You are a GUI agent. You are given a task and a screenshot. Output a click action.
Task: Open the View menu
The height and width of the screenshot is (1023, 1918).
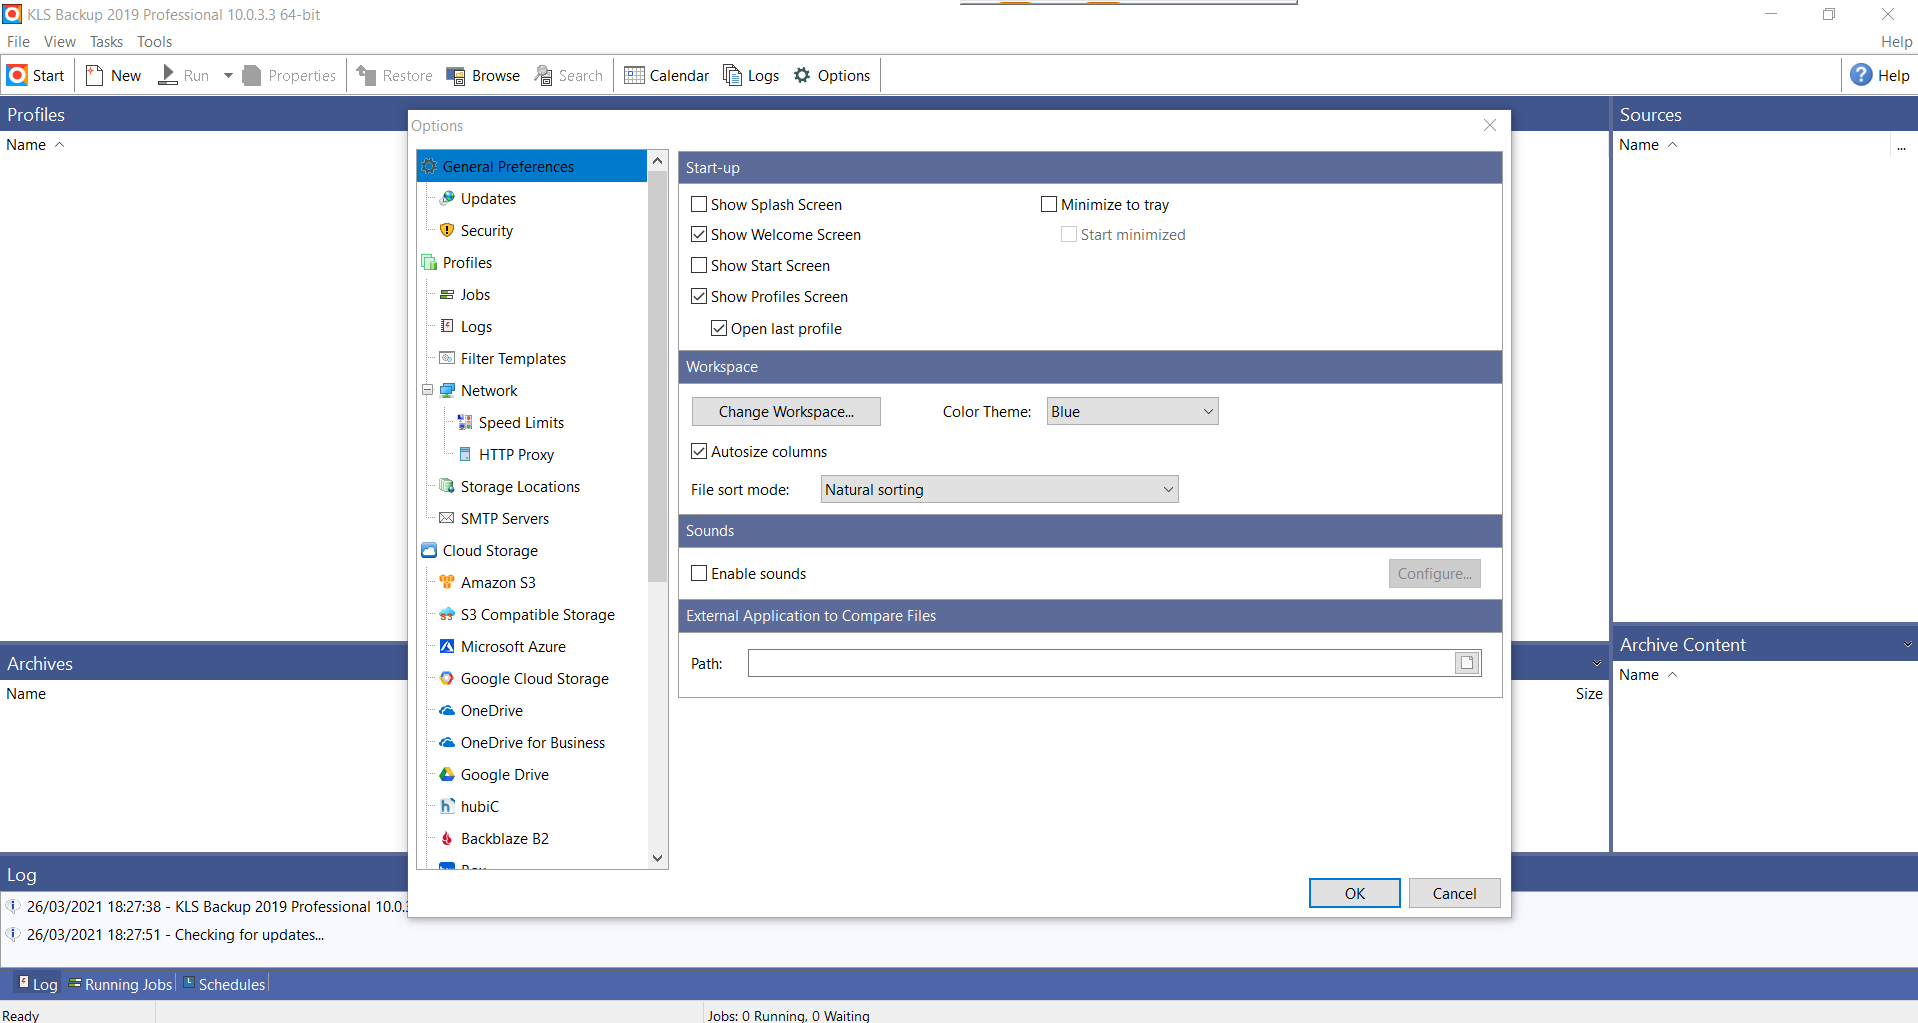[60, 41]
